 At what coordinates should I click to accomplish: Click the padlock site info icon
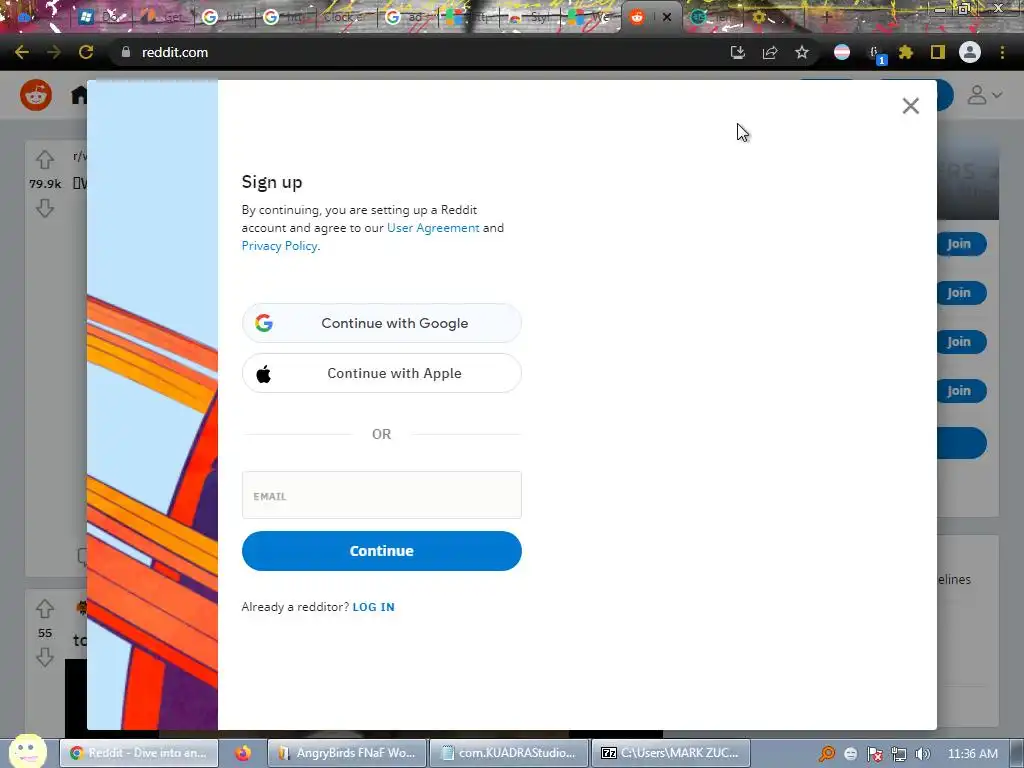tap(126, 52)
